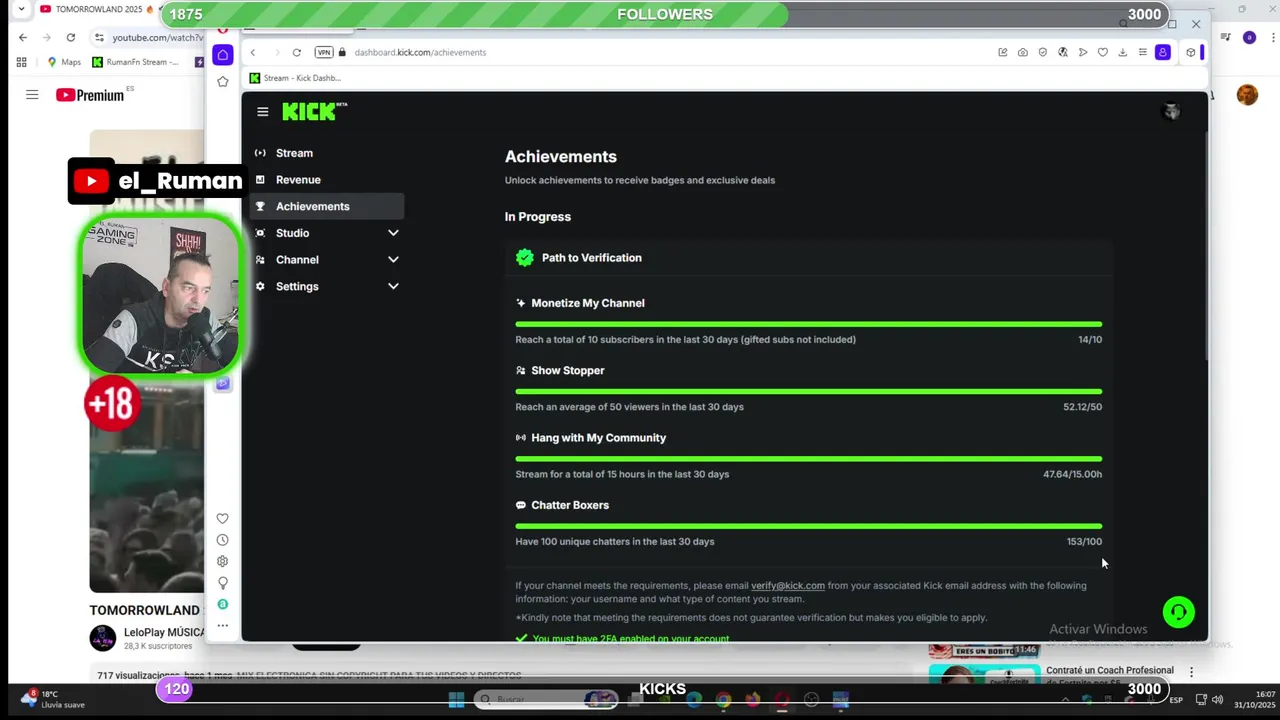
Task: Click Opera translate globe icon
Action: point(1062,52)
